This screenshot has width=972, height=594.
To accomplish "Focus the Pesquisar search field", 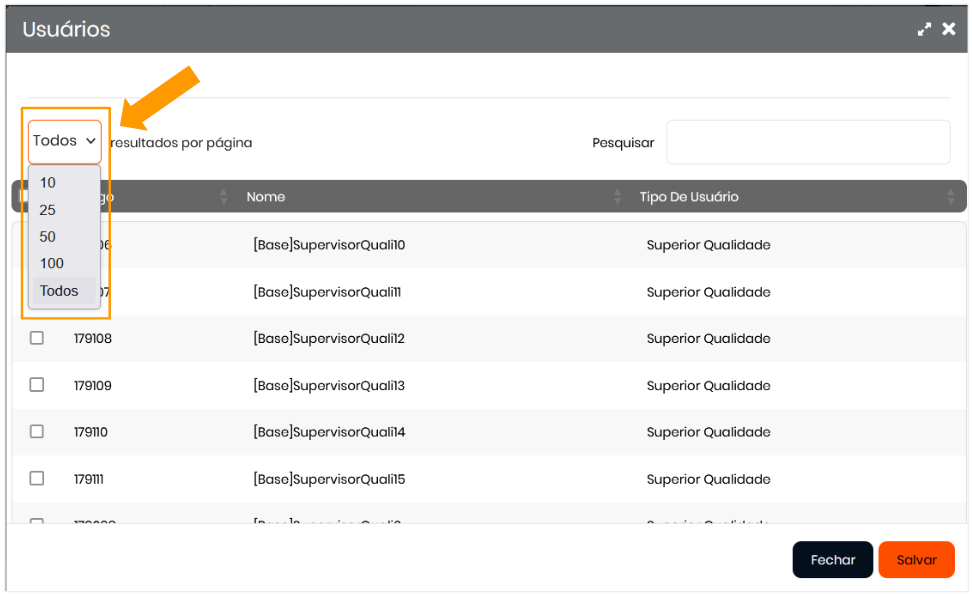I will (807, 142).
